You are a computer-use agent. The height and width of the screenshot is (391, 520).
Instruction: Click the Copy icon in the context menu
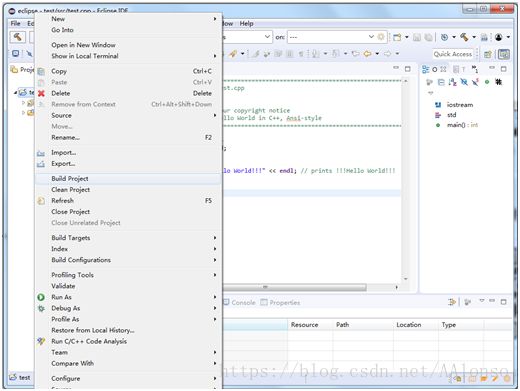41,71
